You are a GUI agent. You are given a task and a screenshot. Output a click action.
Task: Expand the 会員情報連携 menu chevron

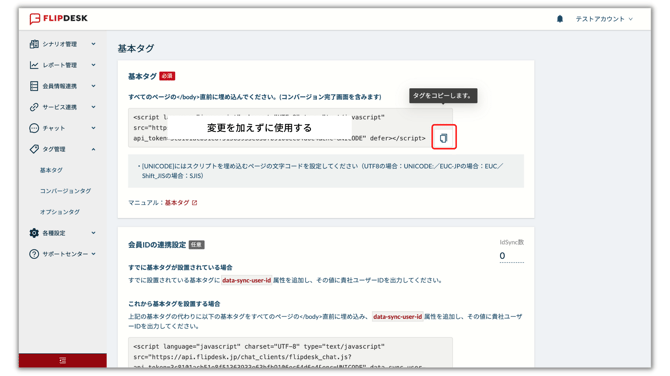point(93,86)
